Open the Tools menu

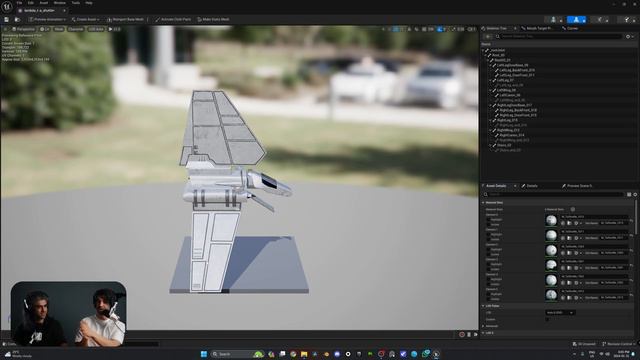coord(76,3)
